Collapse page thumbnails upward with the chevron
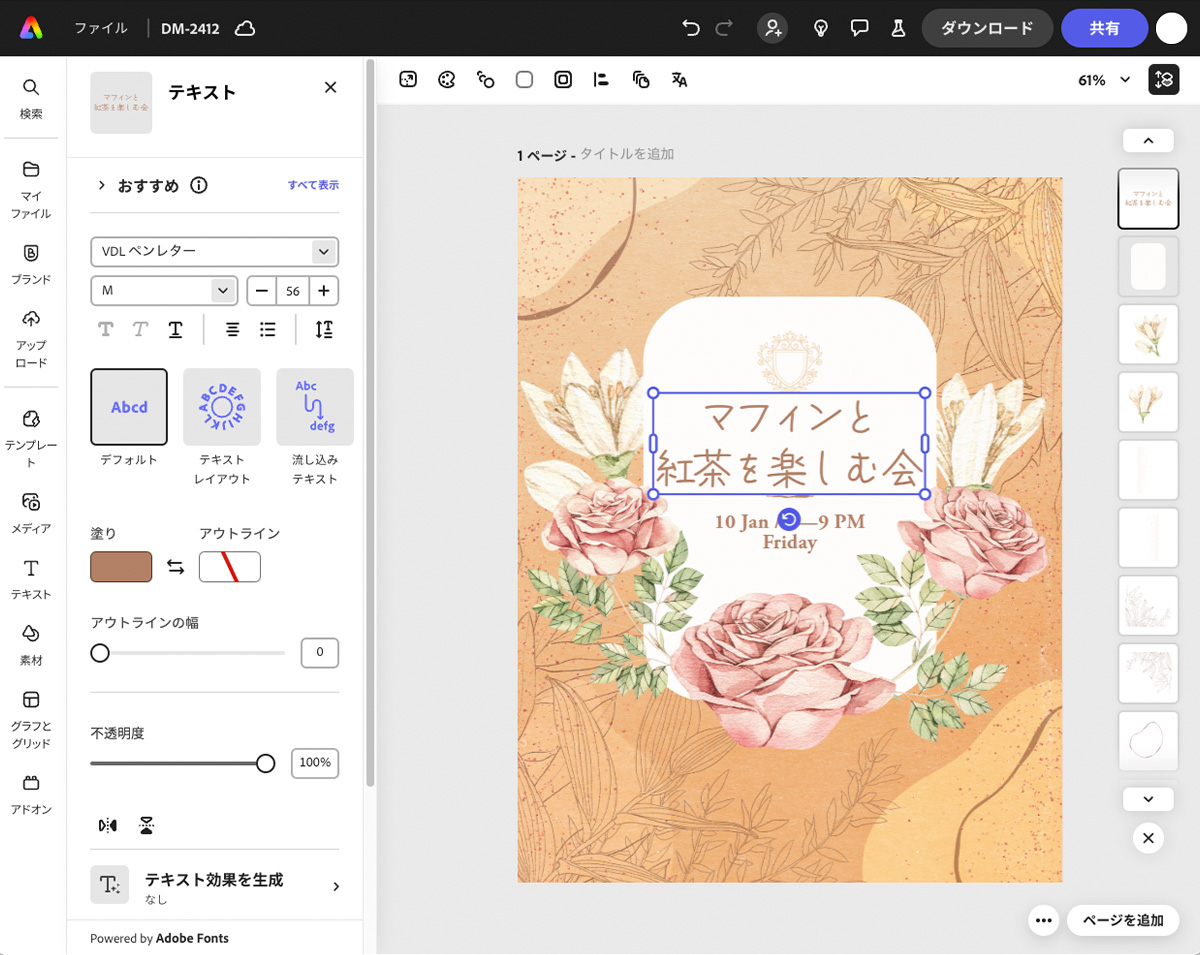The height and width of the screenshot is (955, 1200). coord(1148,140)
